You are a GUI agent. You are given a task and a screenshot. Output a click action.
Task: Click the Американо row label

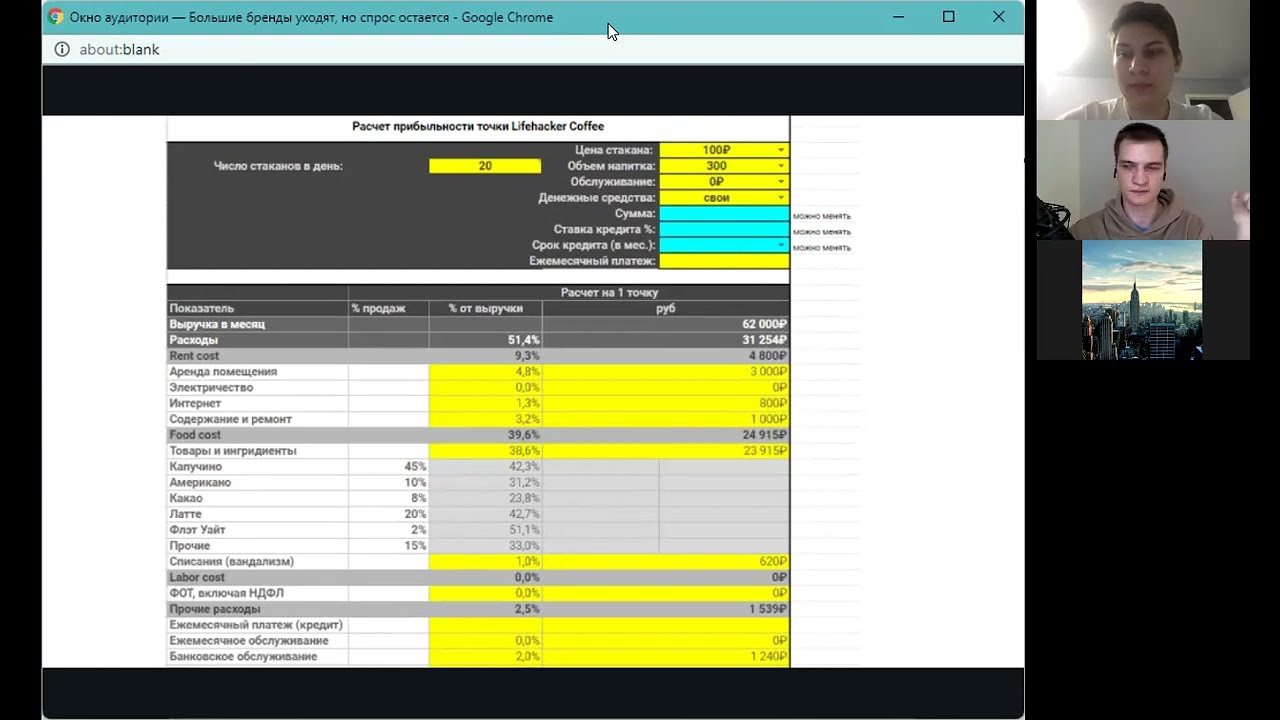[x=200, y=483]
